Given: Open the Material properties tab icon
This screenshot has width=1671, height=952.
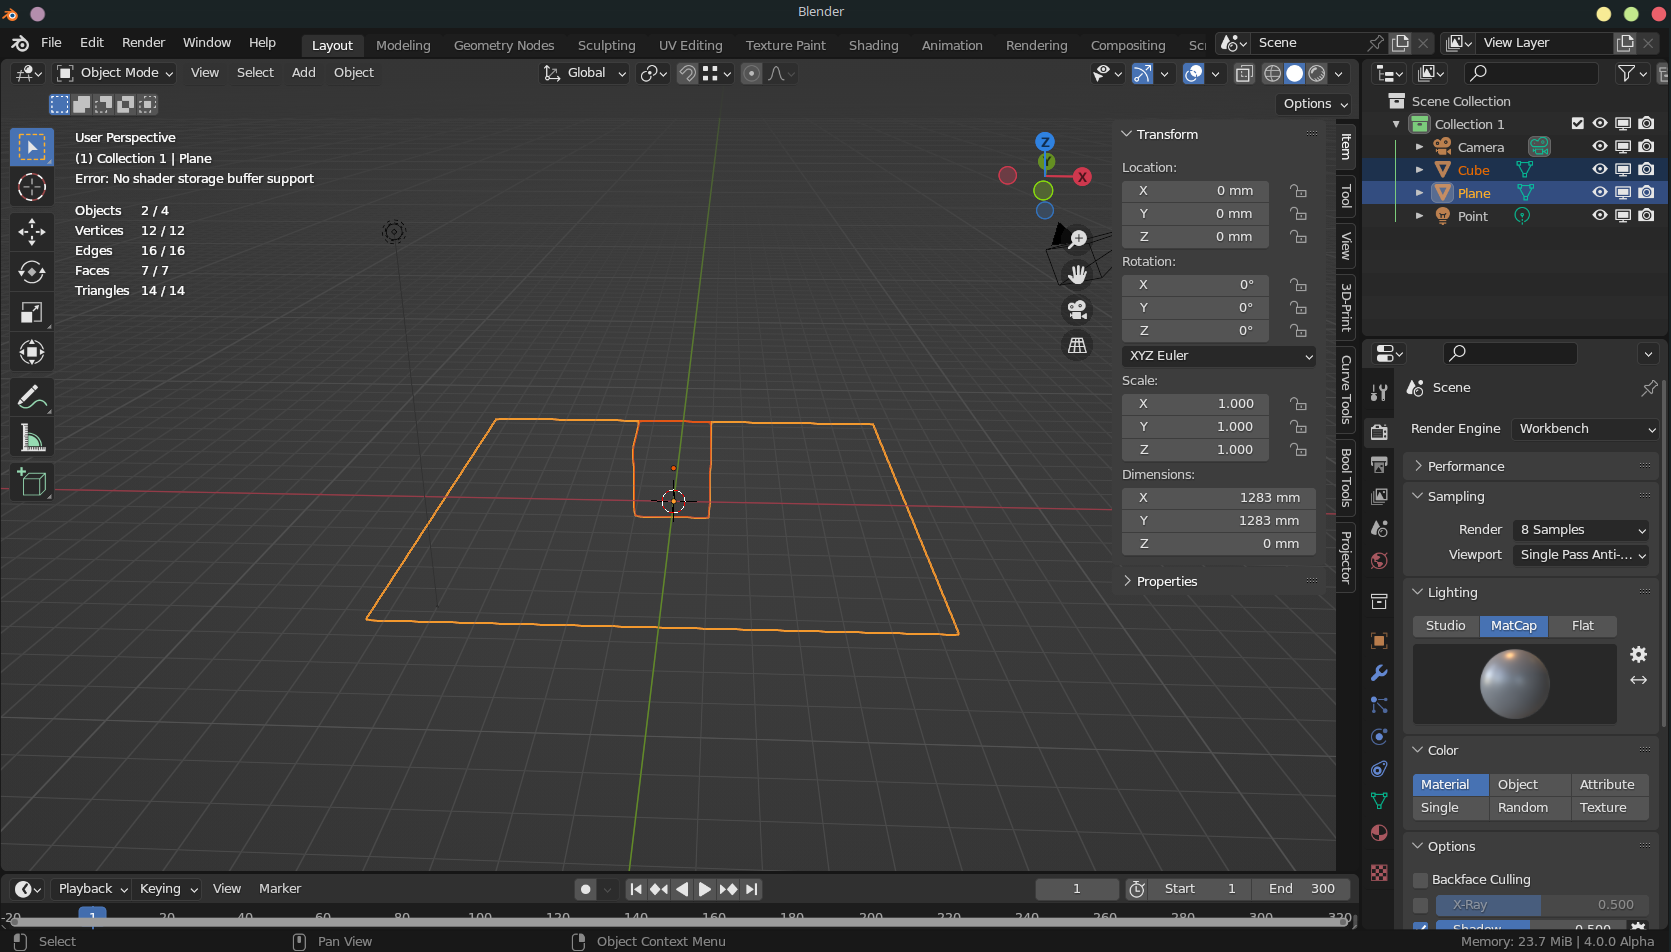Looking at the screenshot, I should (x=1379, y=833).
